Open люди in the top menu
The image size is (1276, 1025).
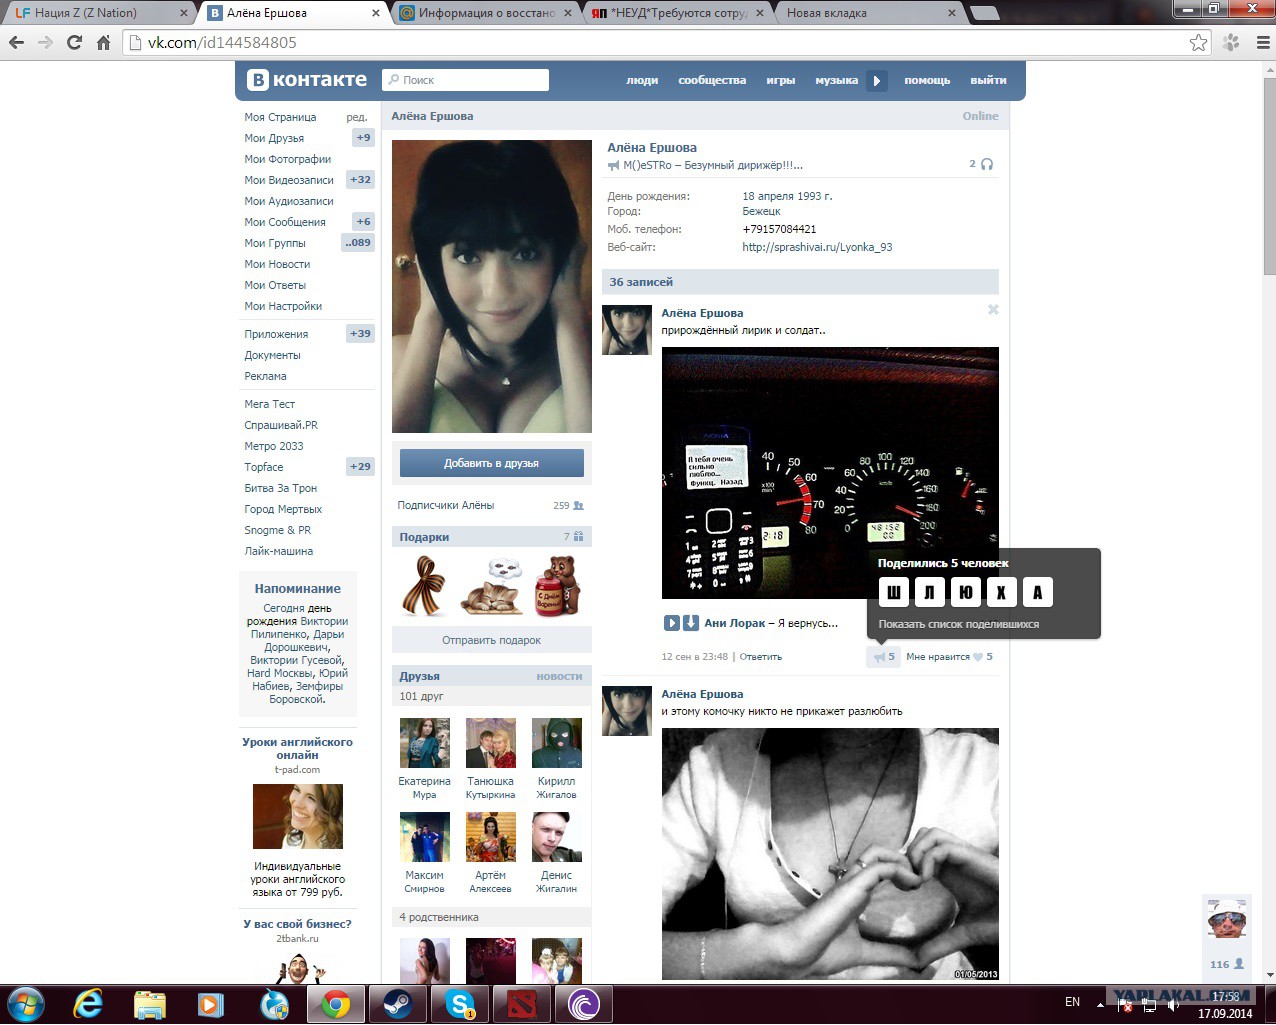tap(642, 80)
